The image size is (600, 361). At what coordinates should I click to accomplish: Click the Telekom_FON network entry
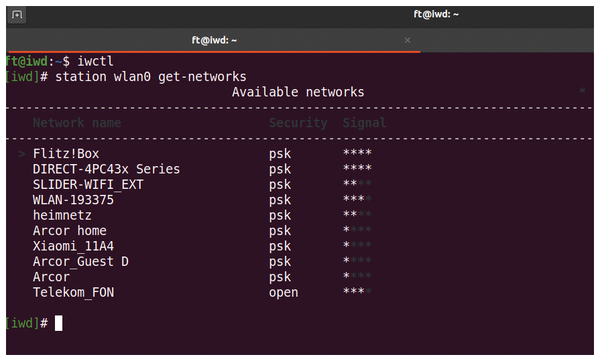click(73, 292)
